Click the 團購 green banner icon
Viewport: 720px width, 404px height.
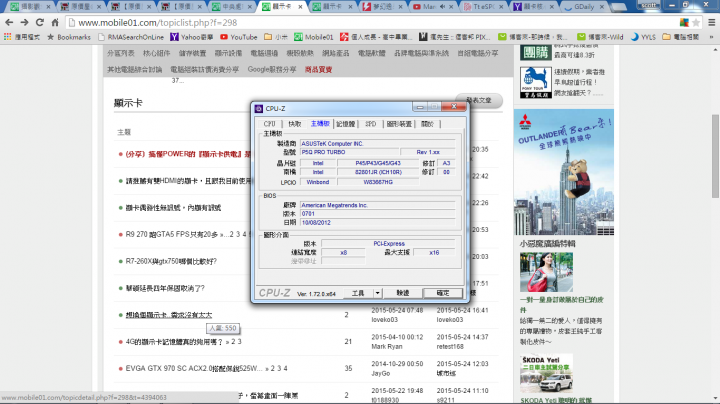point(535,53)
